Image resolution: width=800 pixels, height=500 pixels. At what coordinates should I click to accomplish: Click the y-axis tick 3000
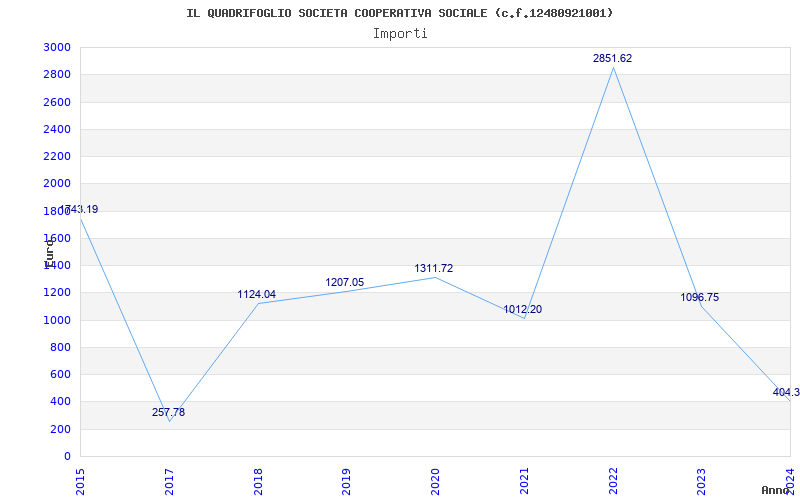click(57, 47)
